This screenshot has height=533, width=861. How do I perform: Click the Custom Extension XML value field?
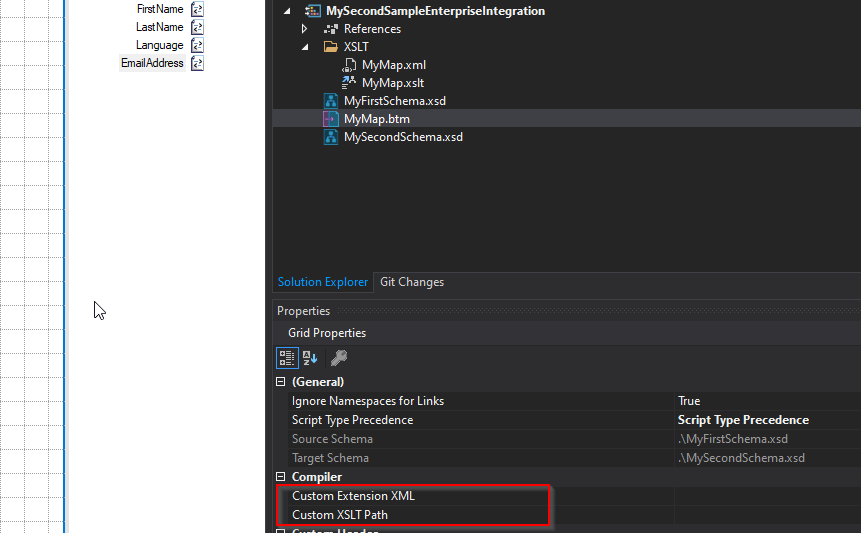765,496
